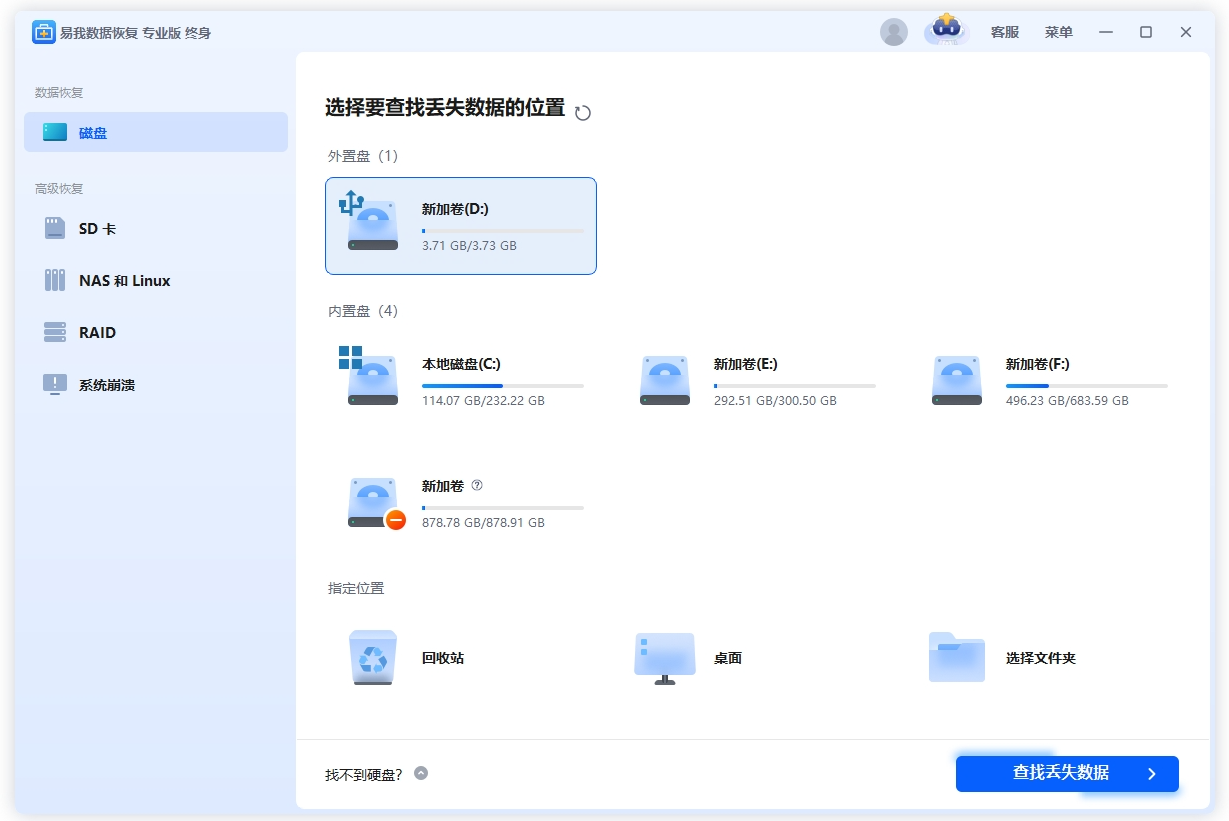Open 客服 customer support

pos(1005,32)
